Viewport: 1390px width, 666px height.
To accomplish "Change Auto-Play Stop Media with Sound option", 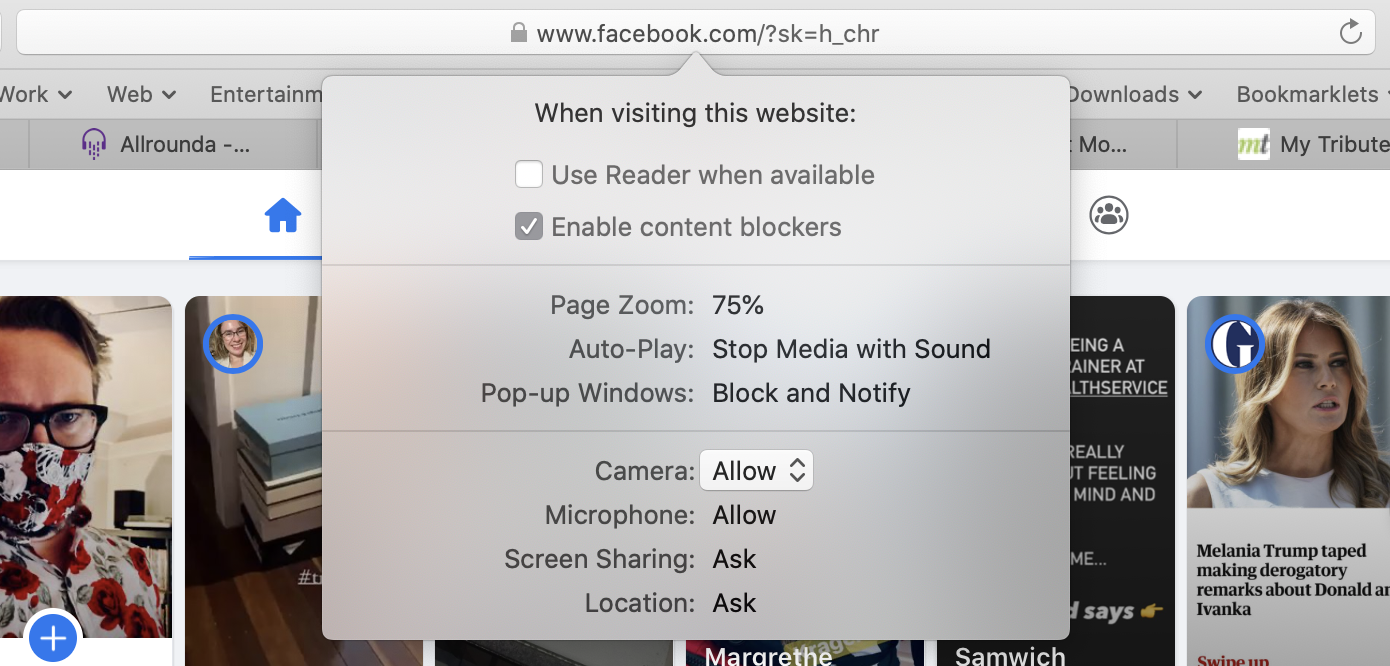I will [x=851, y=349].
